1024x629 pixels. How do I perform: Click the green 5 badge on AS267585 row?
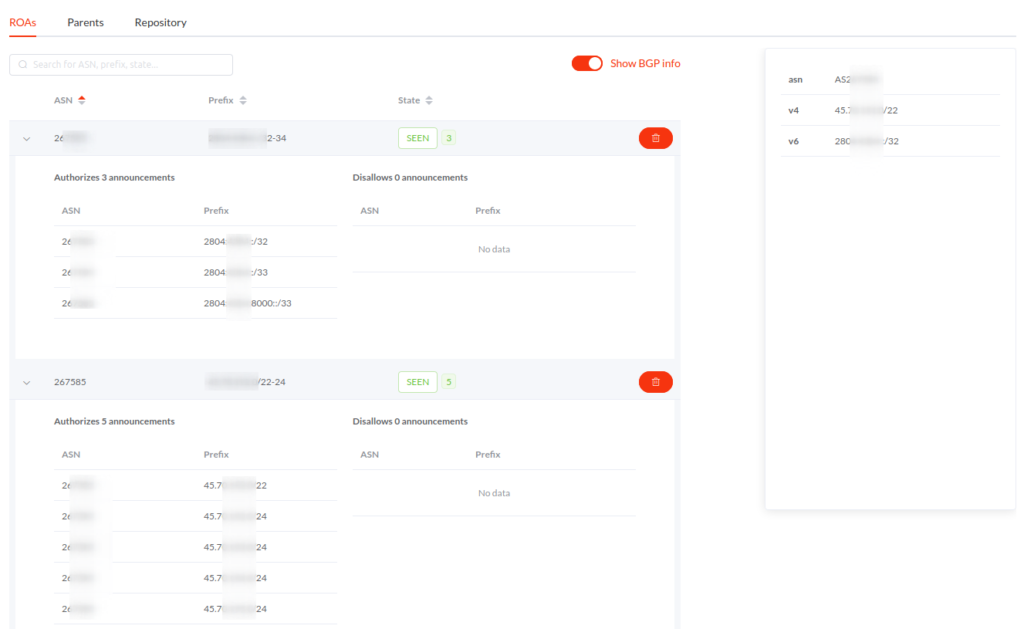click(448, 381)
